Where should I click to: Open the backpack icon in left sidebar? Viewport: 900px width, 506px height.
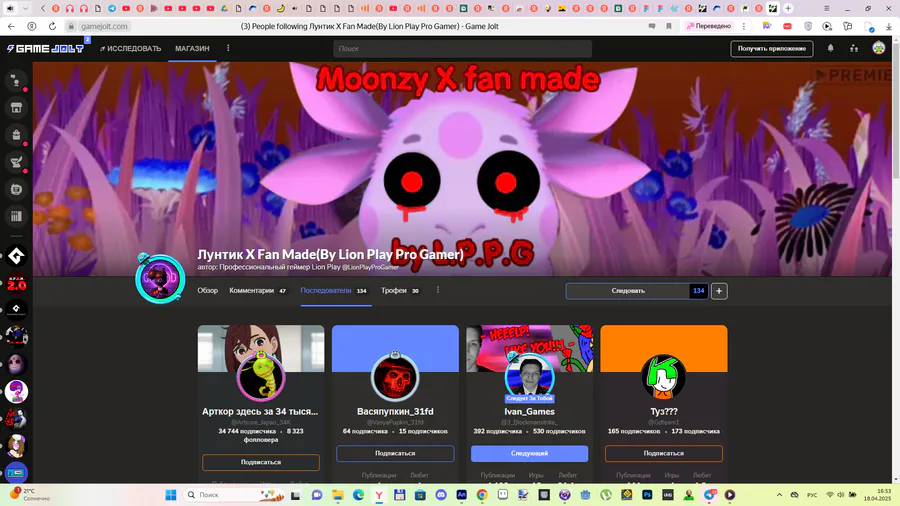click(x=16, y=135)
